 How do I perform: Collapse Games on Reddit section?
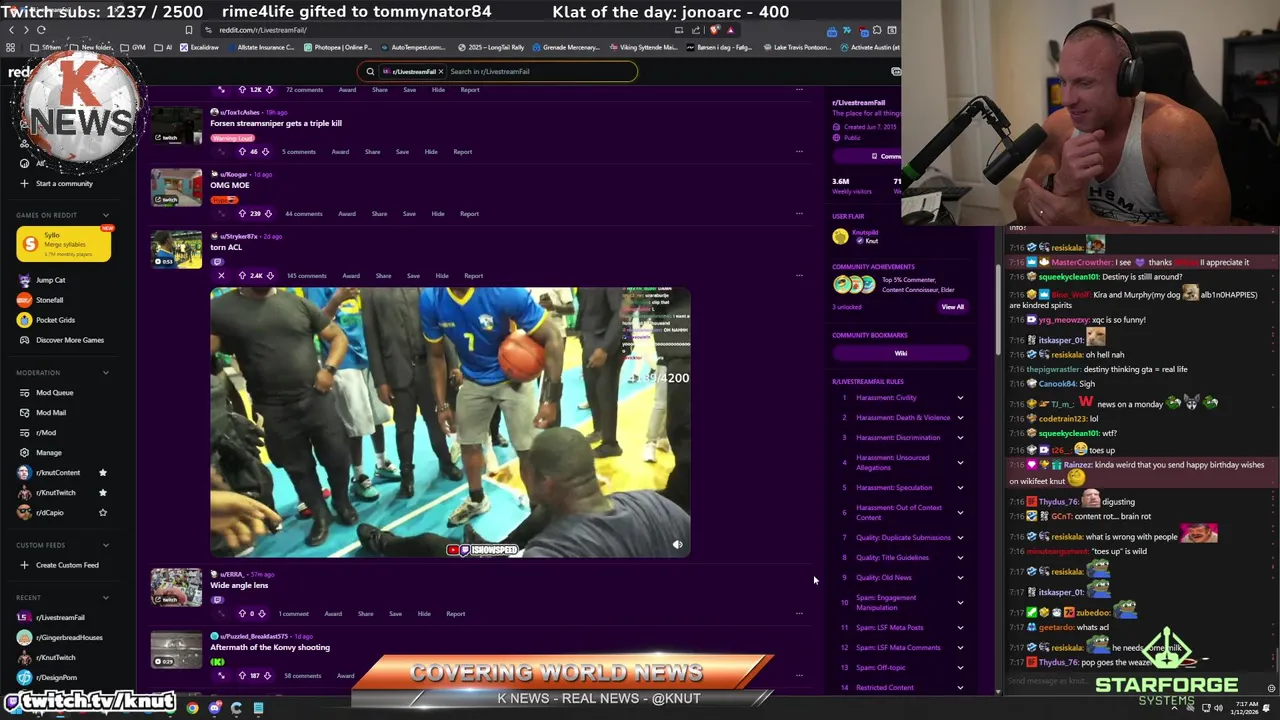106,215
